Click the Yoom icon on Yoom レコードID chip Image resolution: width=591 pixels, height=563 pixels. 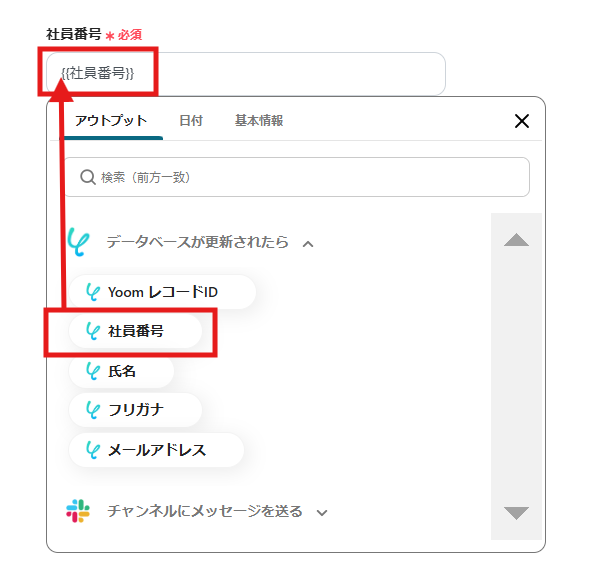(x=93, y=292)
